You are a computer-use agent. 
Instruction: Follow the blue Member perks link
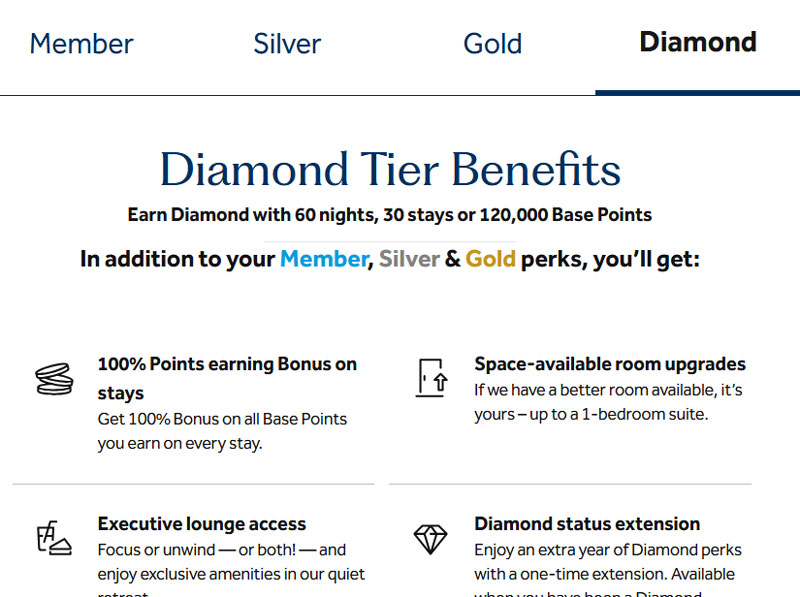[323, 259]
